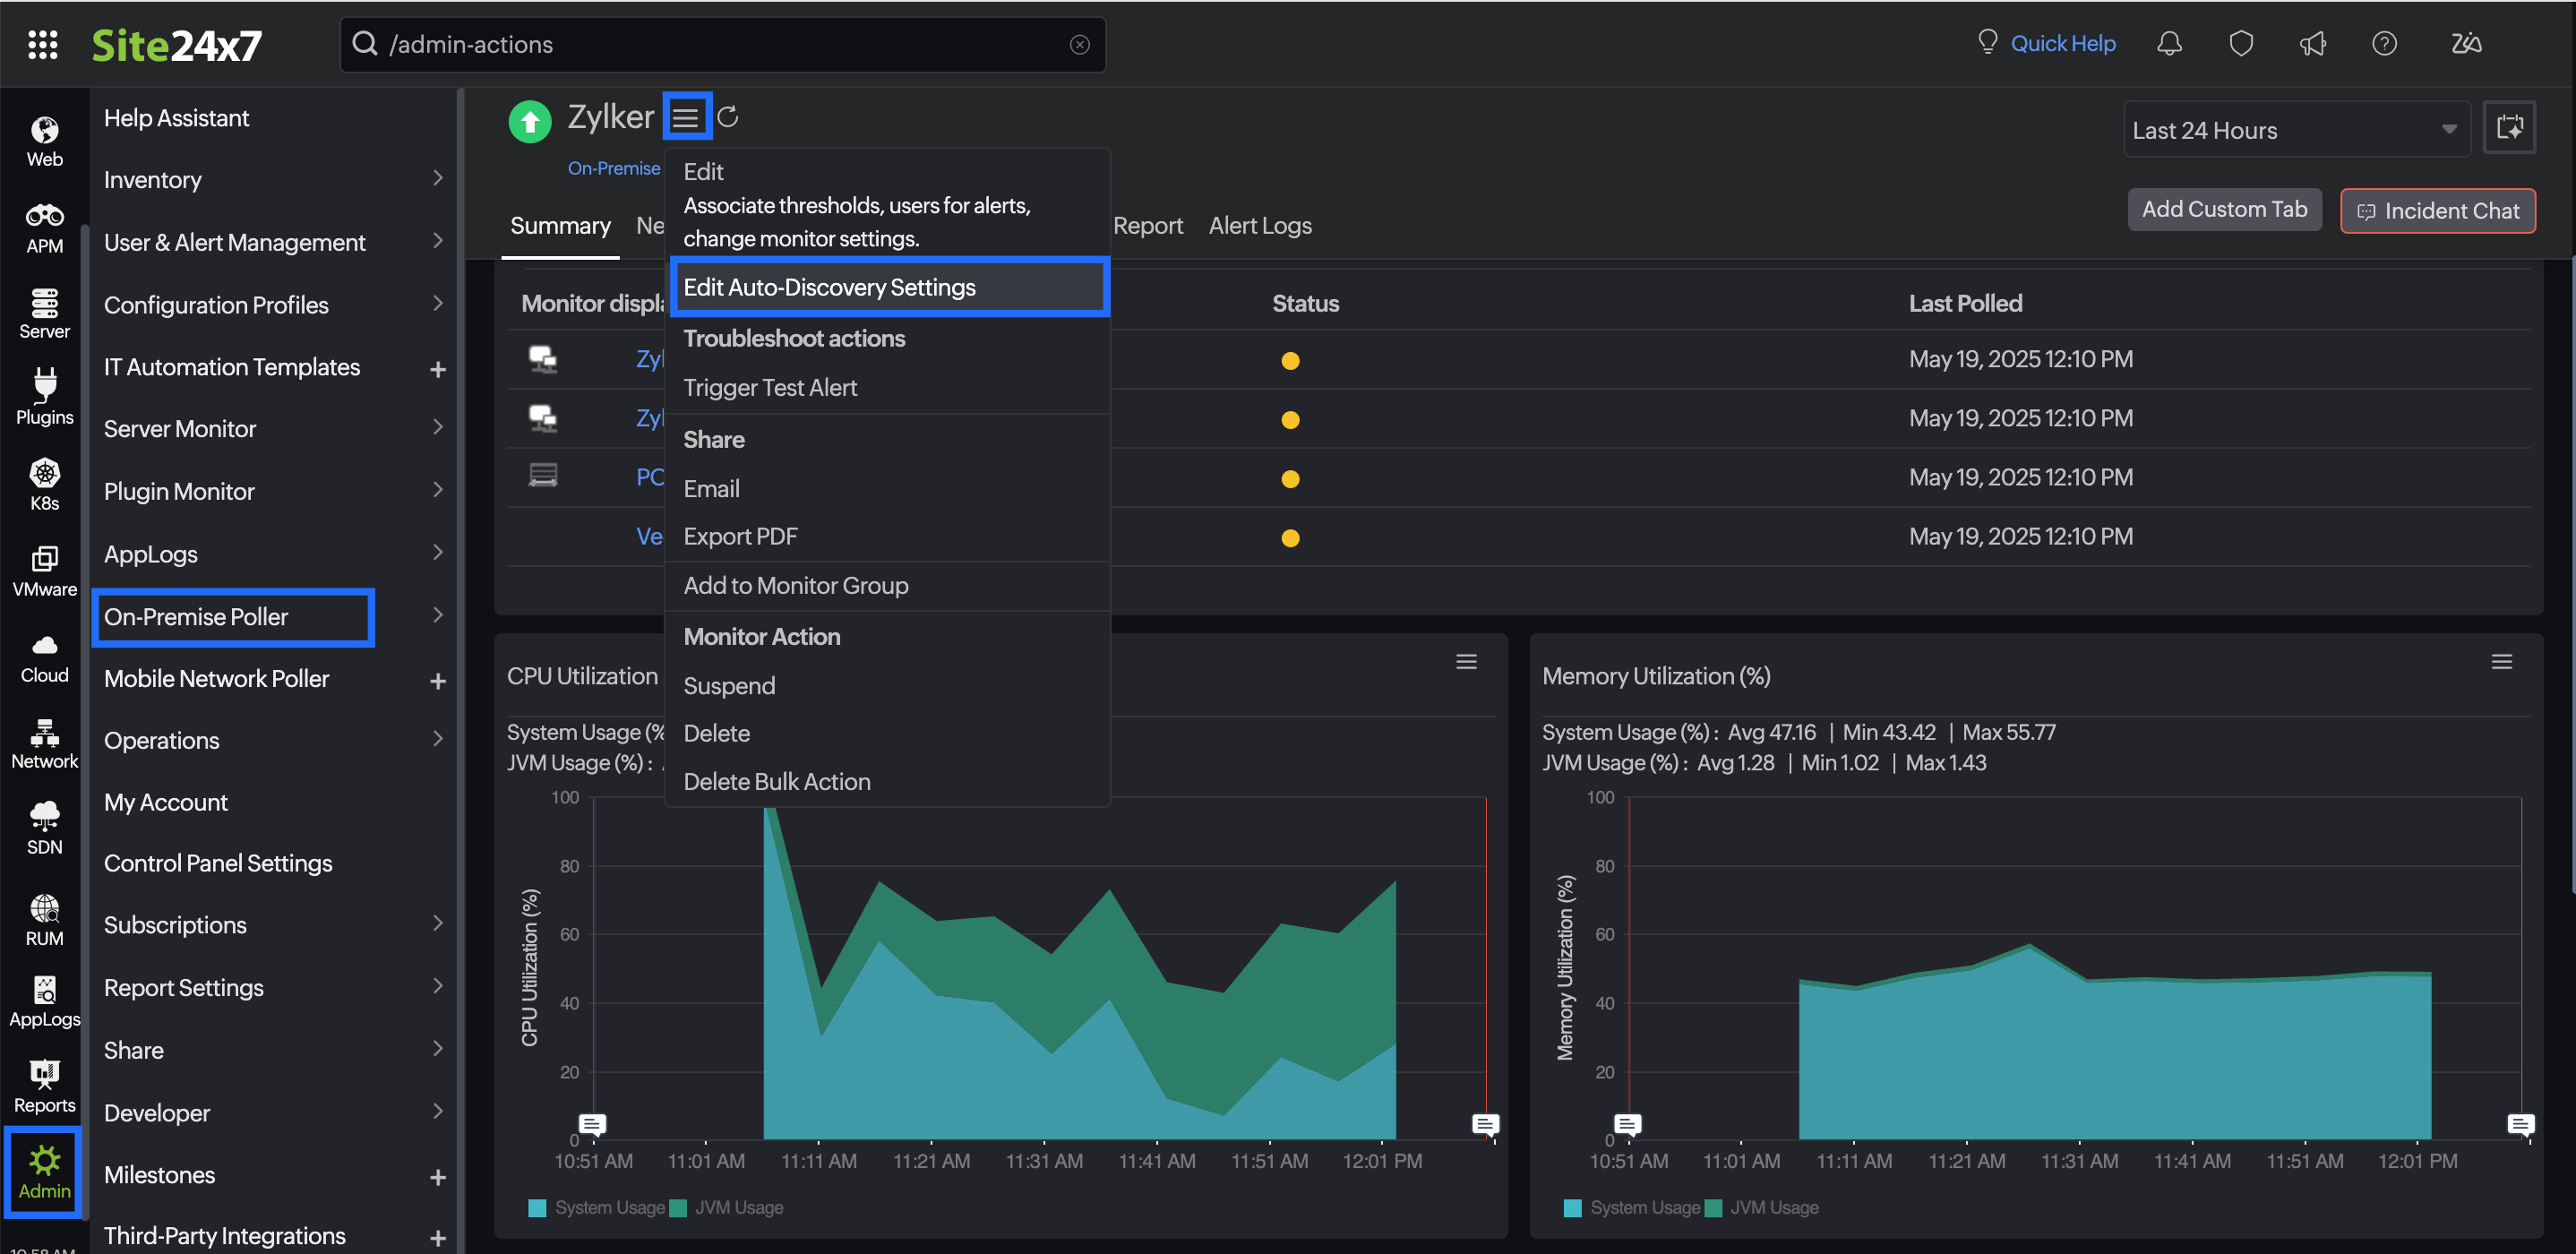Click the Add Custom Tab button
The image size is (2576, 1254).
tap(2223, 209)
